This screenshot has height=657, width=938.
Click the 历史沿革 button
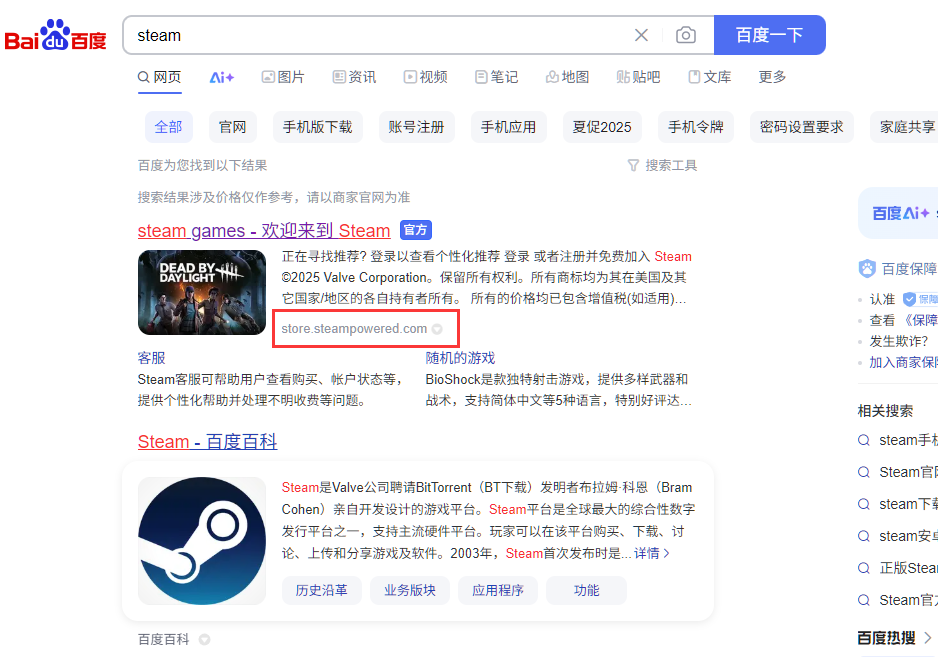(322, 591)
